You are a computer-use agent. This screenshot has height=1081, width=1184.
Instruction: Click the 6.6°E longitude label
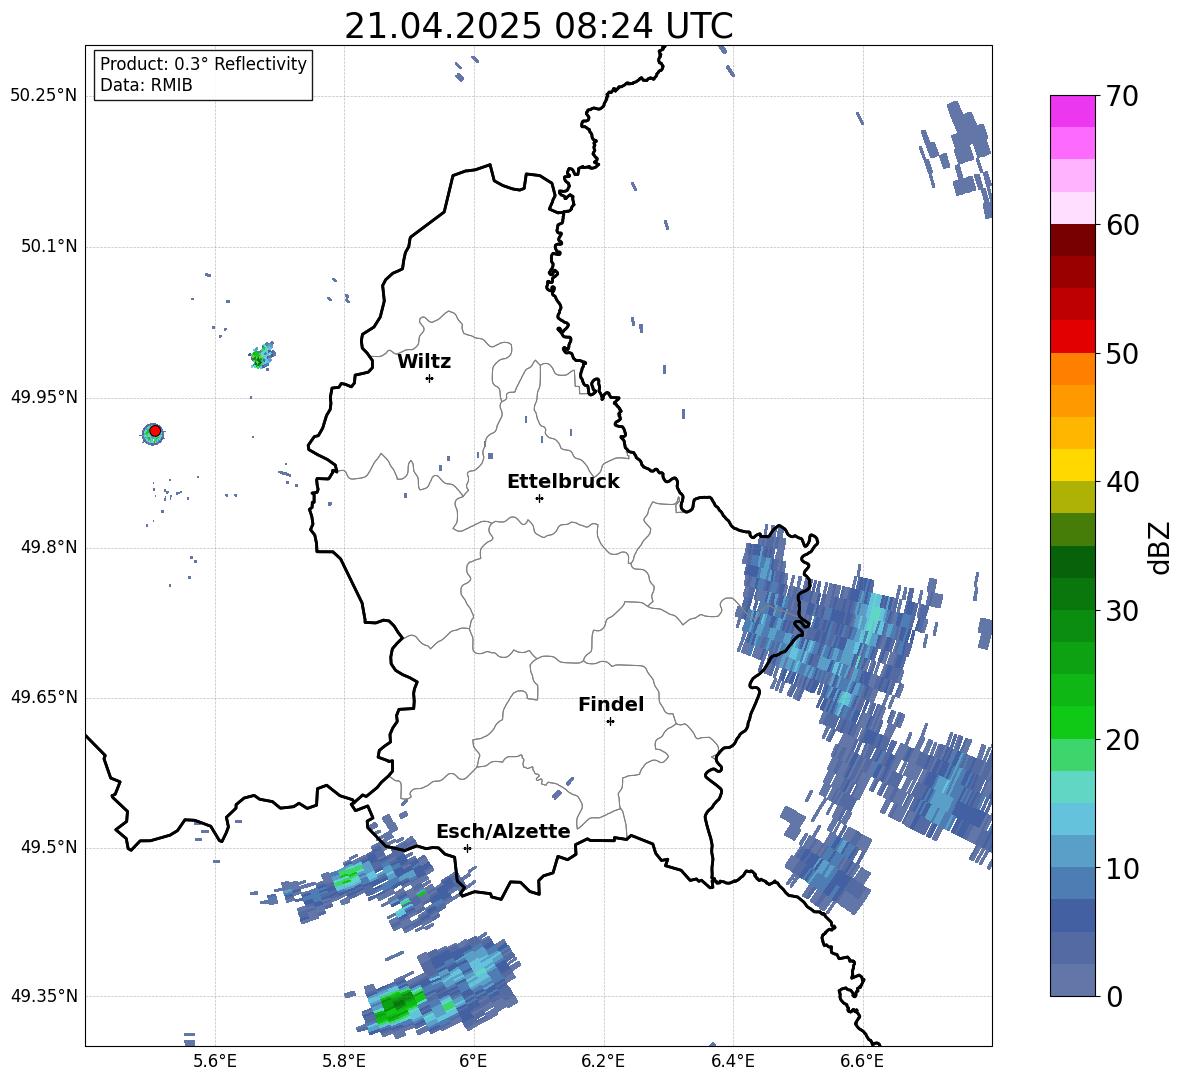pos(862,1061)
